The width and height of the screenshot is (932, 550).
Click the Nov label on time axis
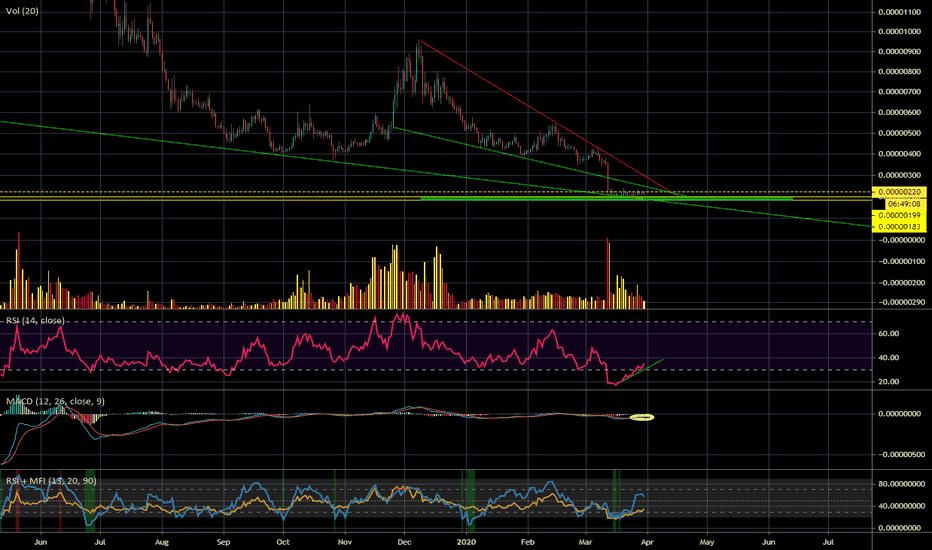344,542
